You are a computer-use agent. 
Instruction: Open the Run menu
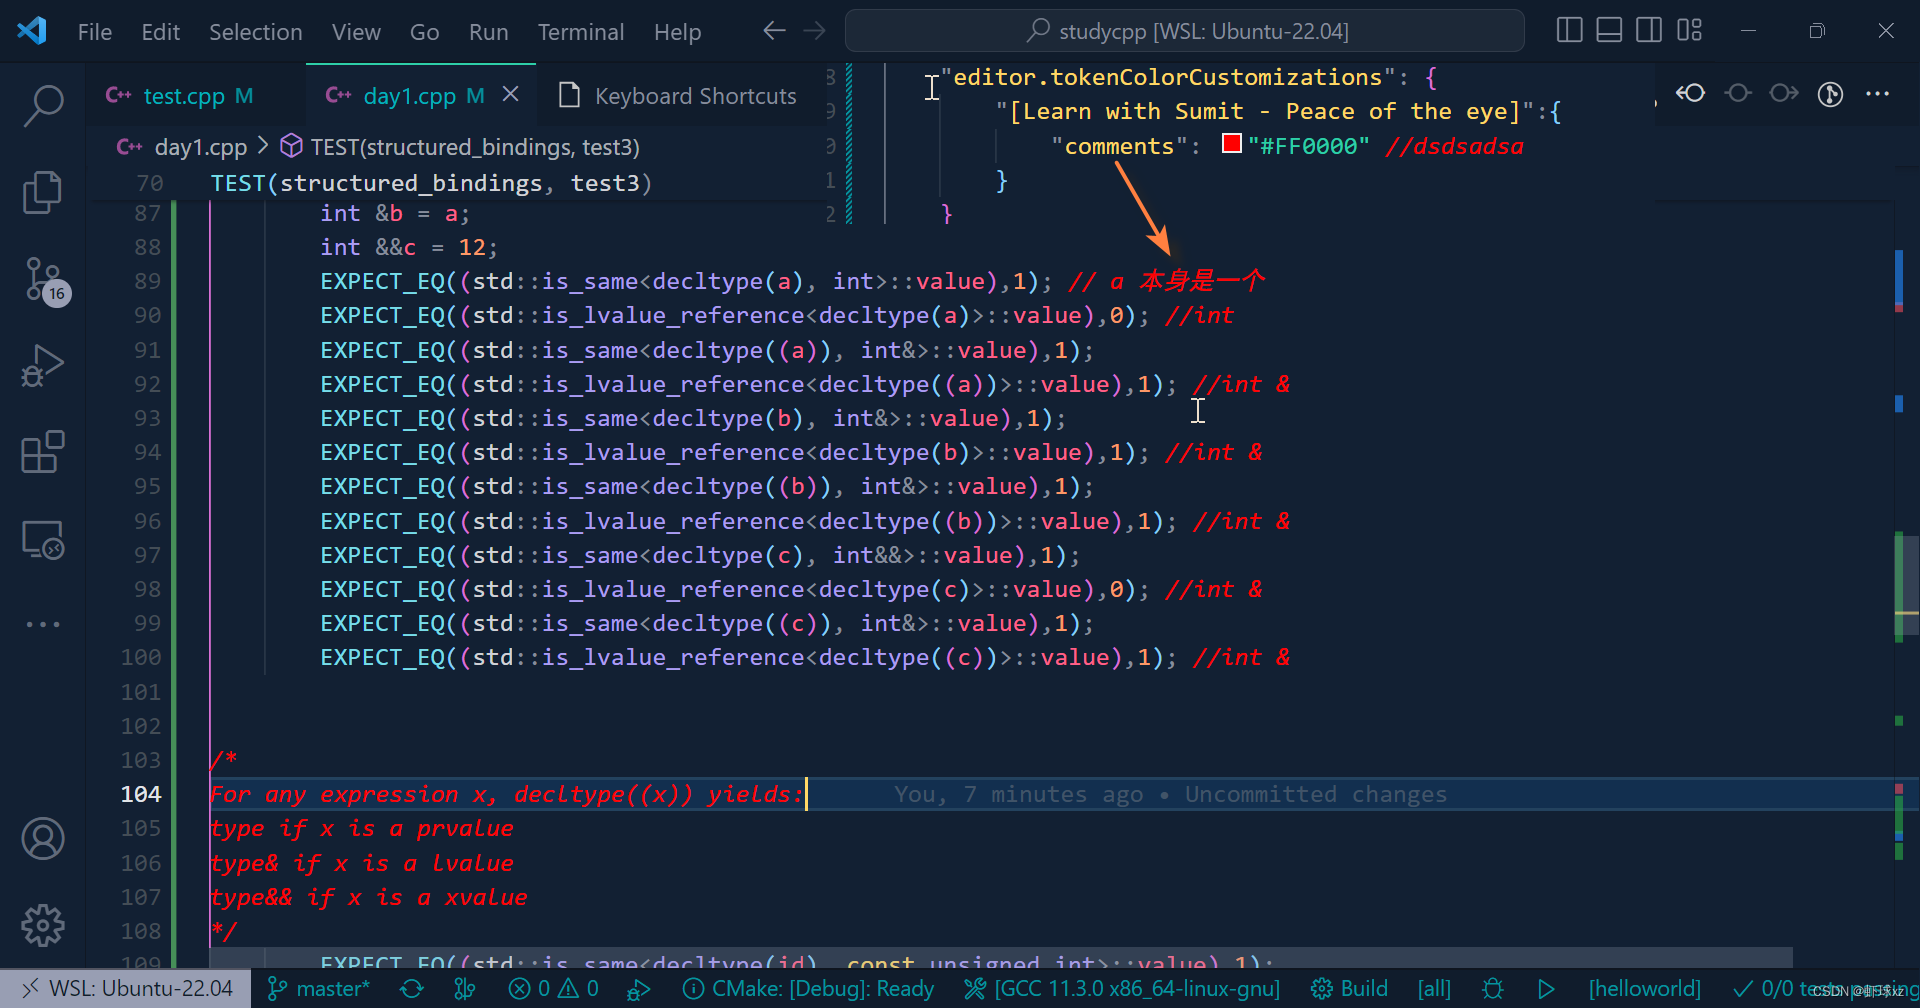[488, 32]
